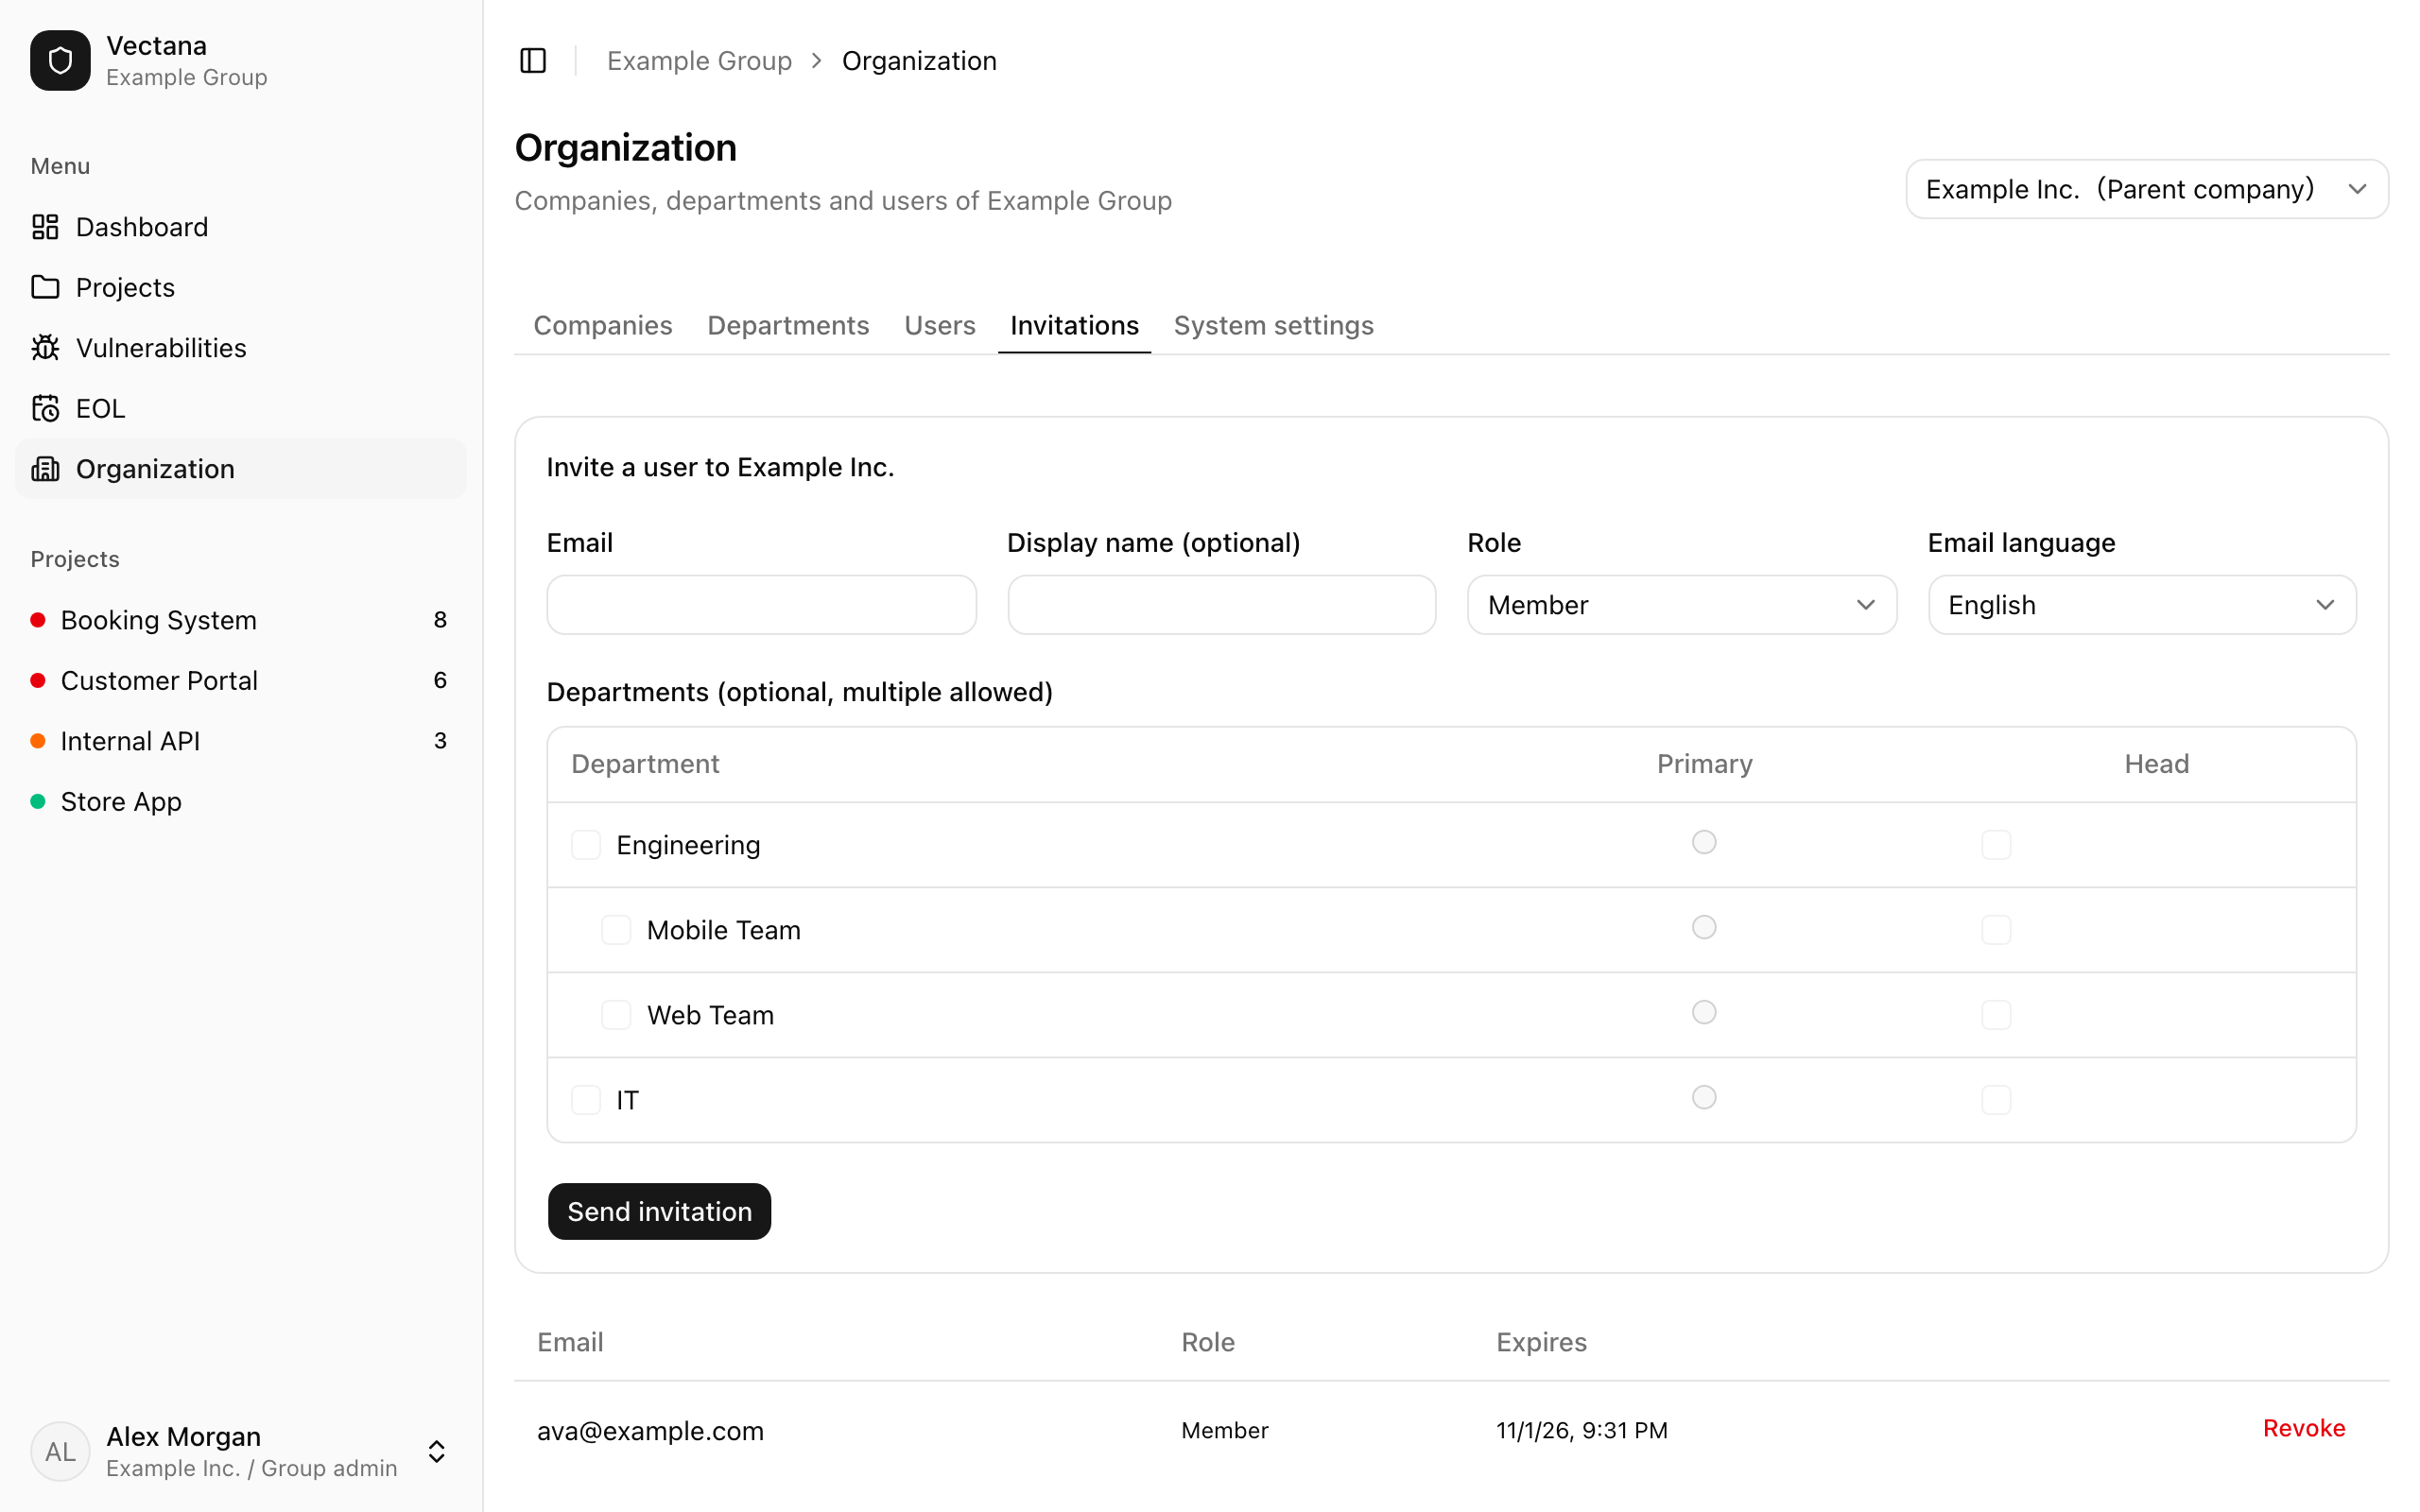Click the red dot beside Booking System
Viewport: 2420px width, 1512px height.
coord(38,620)
